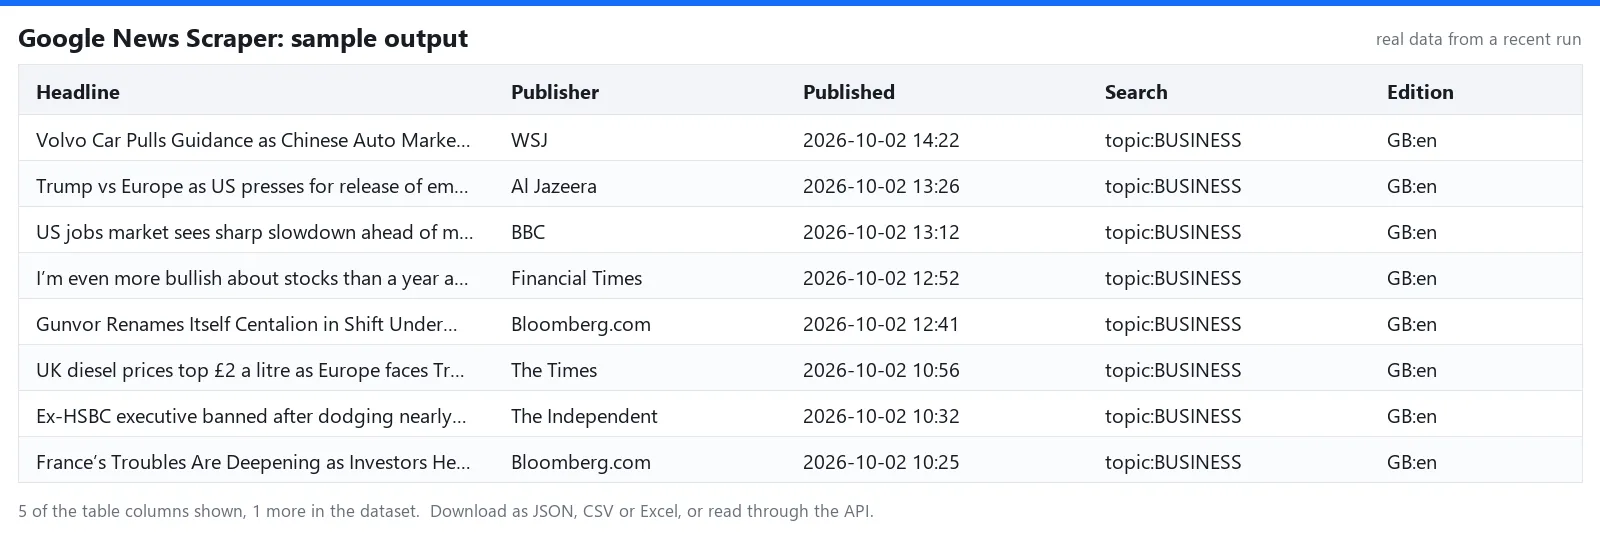Click topic:BUSINESS in the Al Jazeera row
The image size is (1600, 536).
coord(1173,186)
